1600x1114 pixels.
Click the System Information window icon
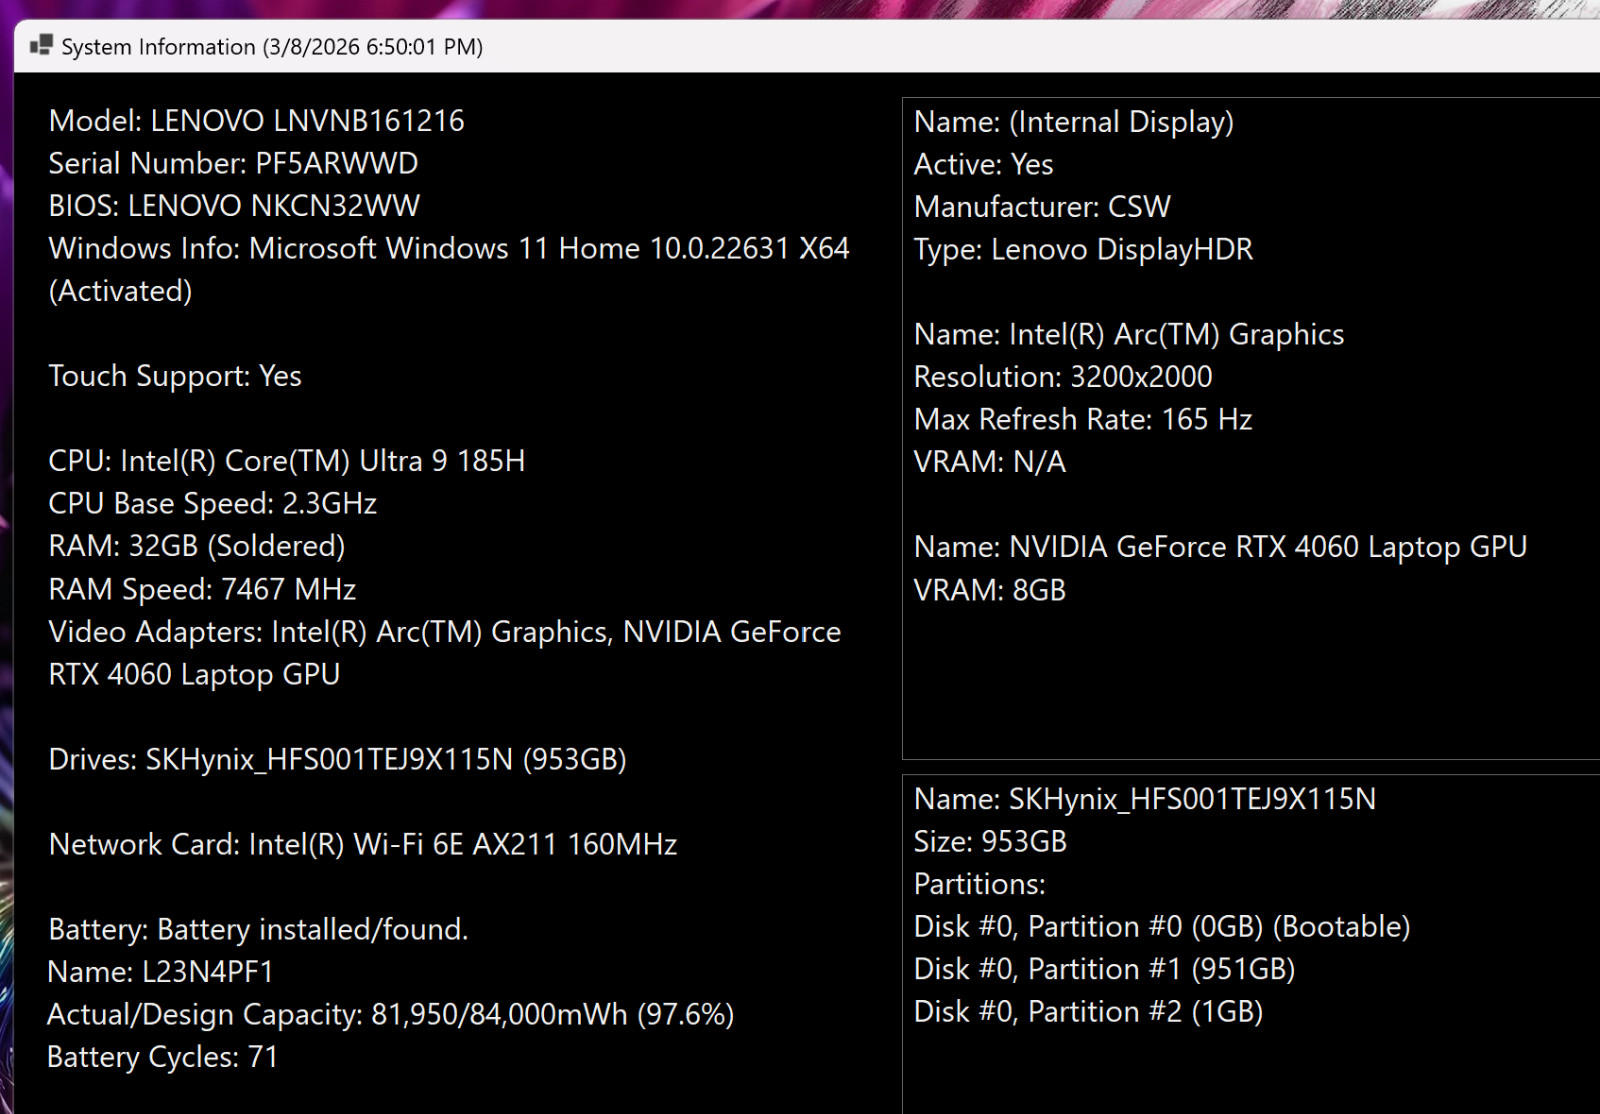click(x=41, y=46)
